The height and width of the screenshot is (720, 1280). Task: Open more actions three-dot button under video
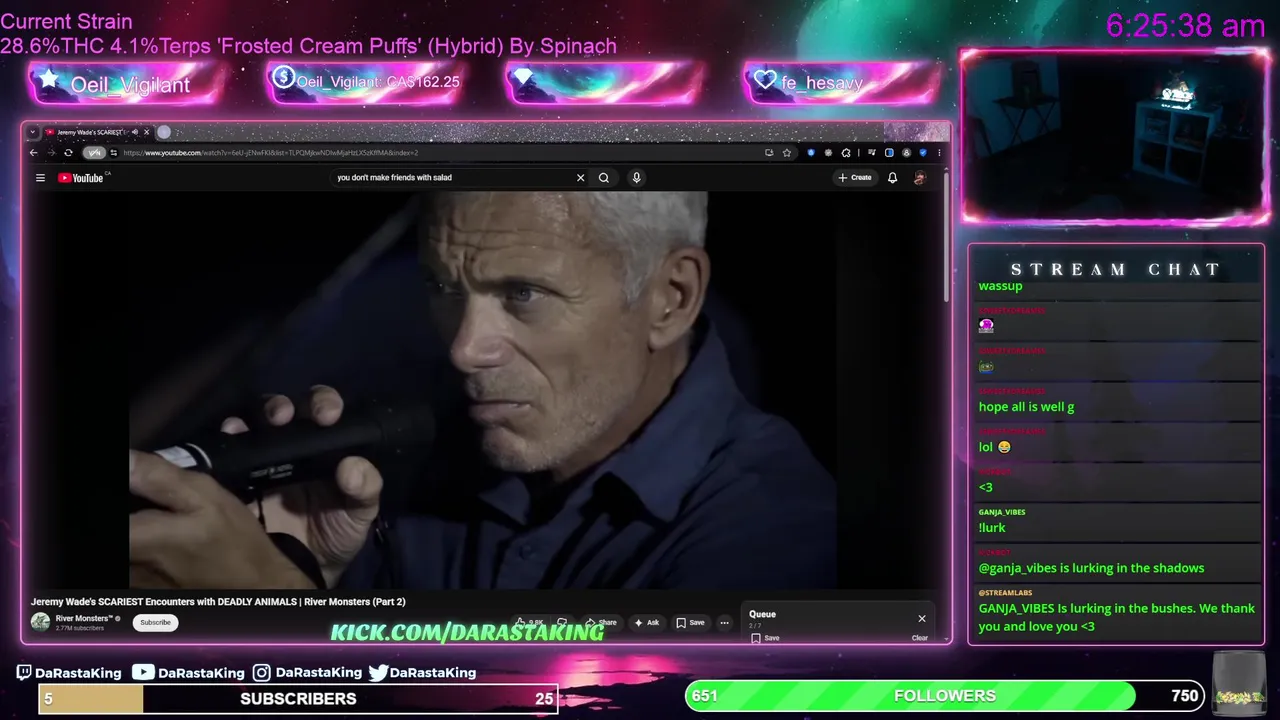(724, 622)
